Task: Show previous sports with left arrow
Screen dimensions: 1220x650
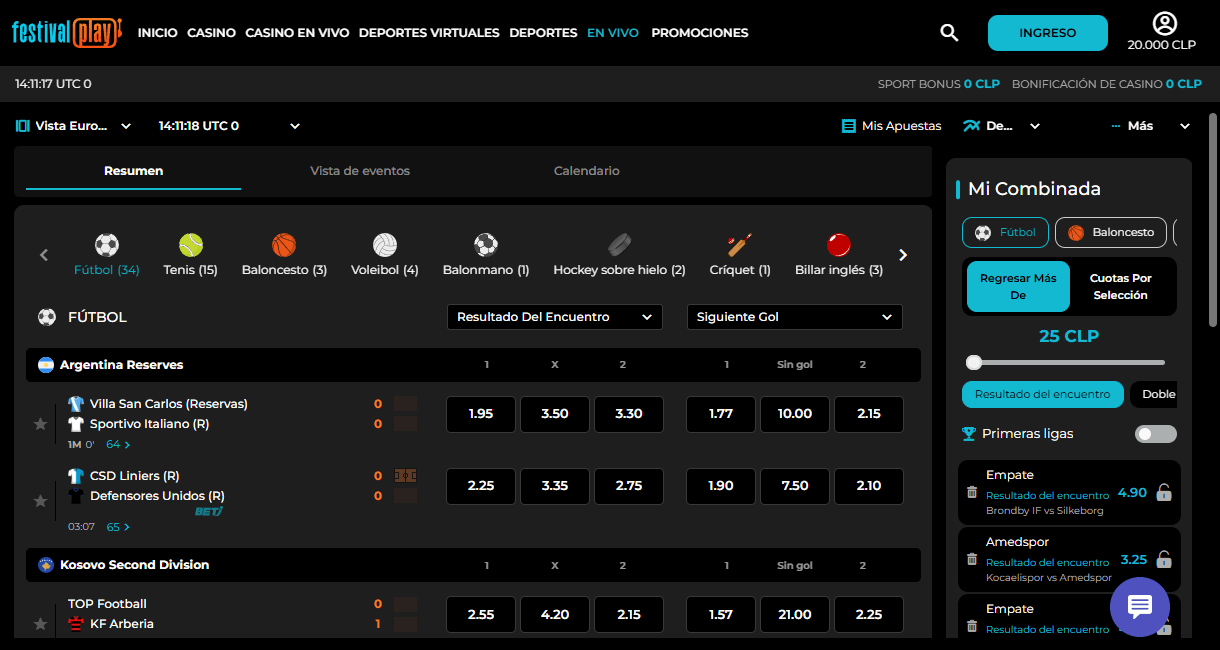Action: [x=44, y=255]
